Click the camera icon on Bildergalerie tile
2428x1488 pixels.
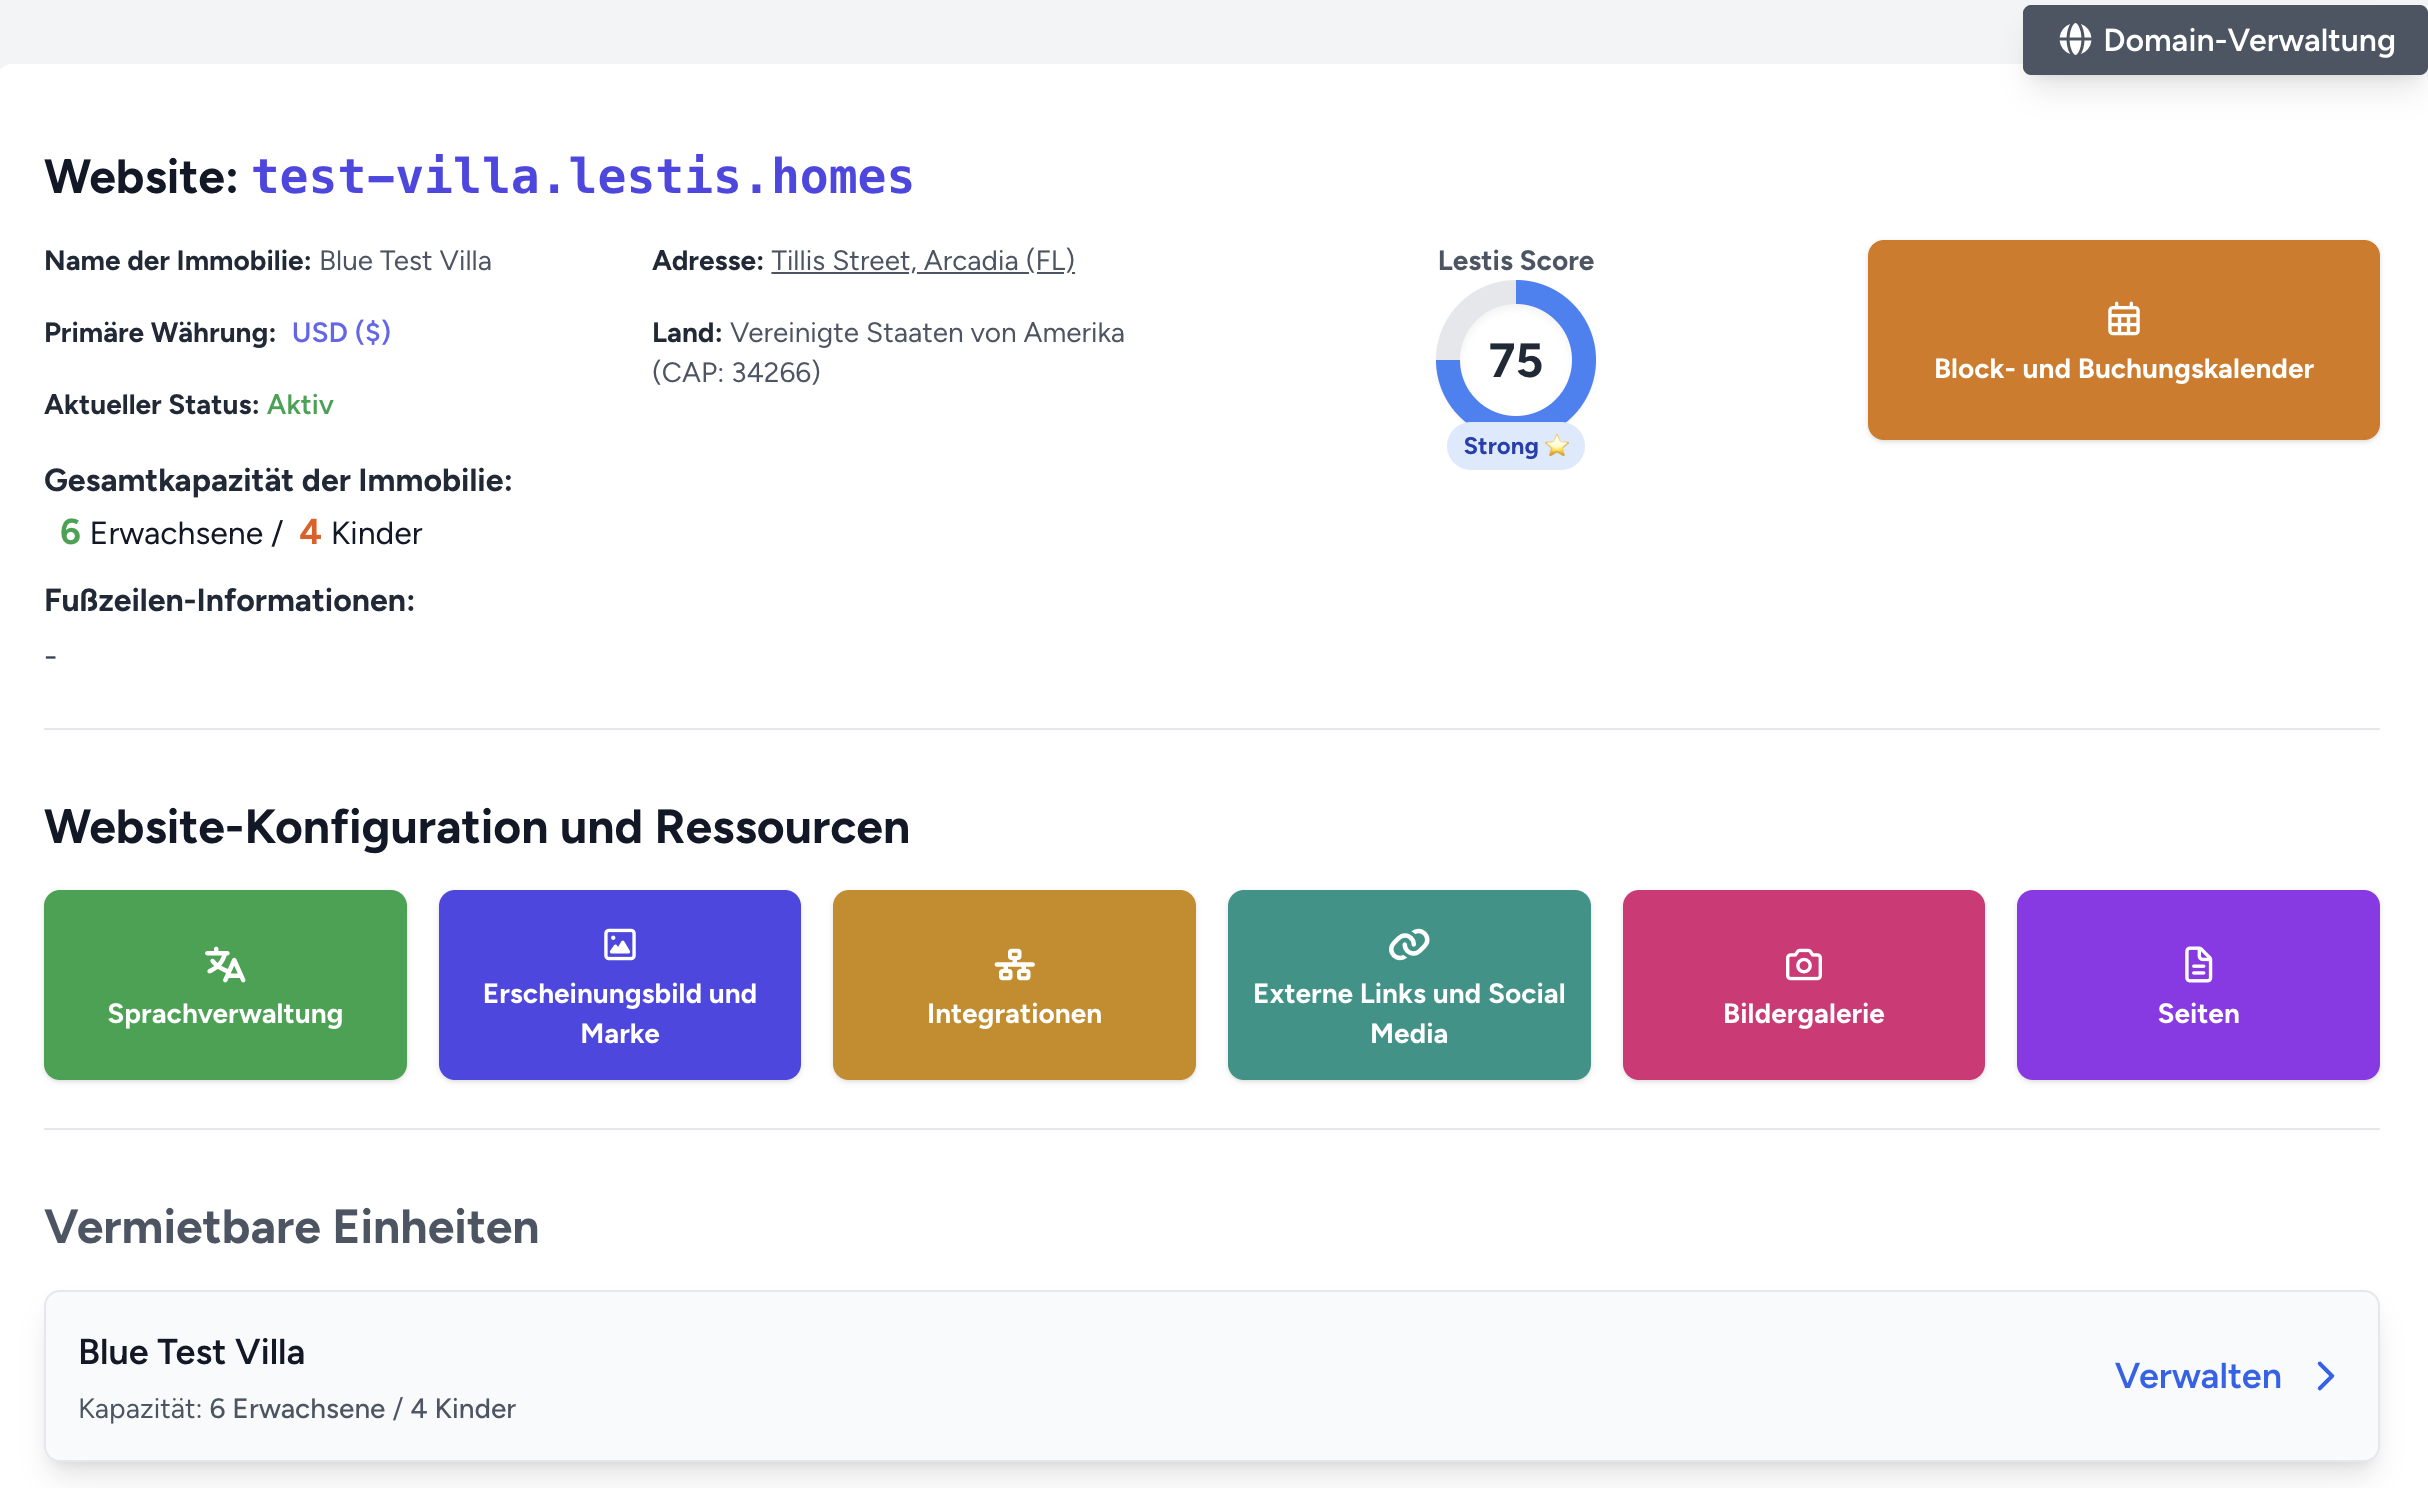[x=1803, y=964]
